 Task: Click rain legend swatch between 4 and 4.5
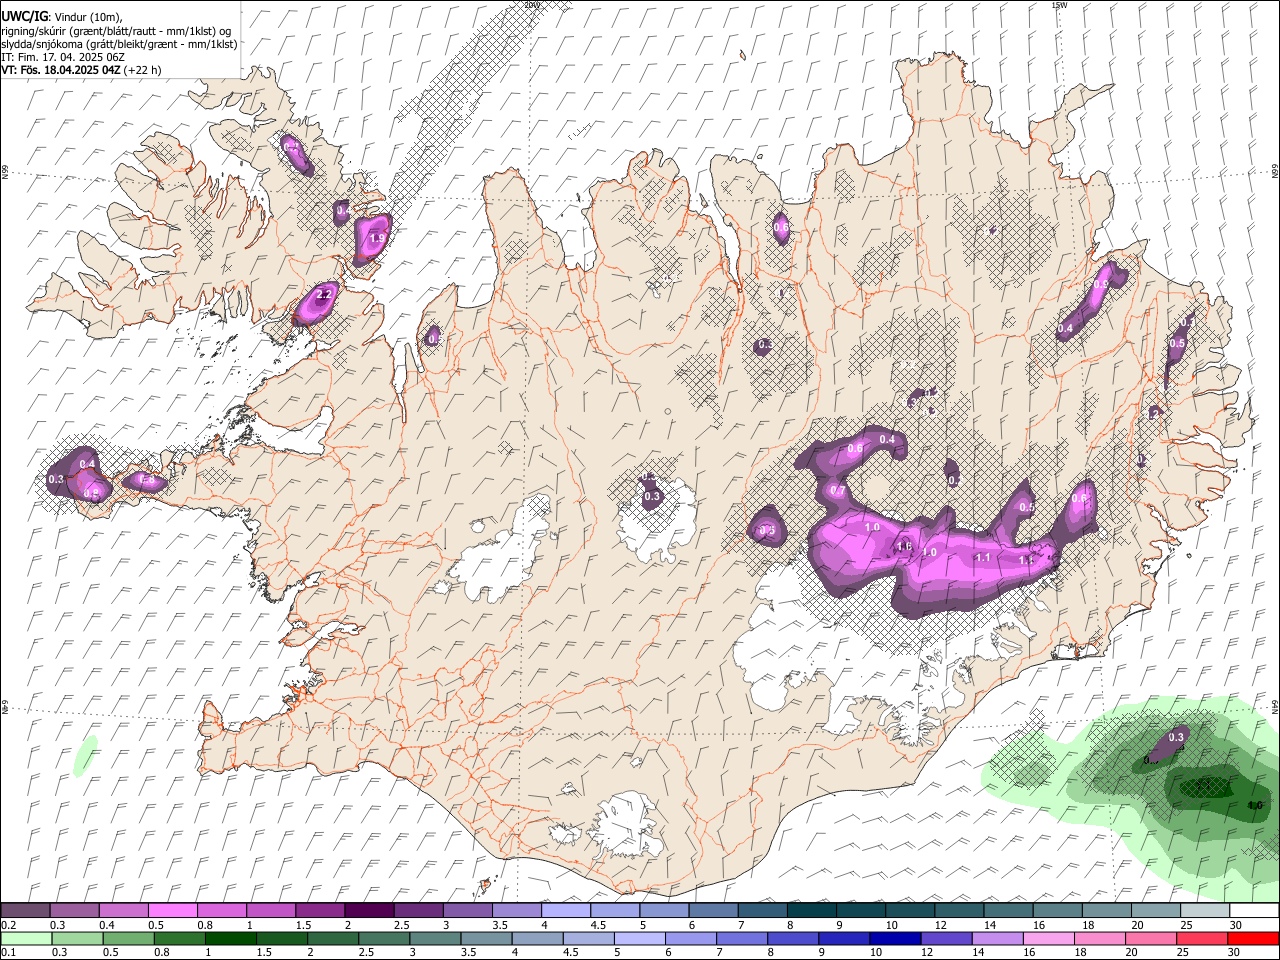[538, 939]
